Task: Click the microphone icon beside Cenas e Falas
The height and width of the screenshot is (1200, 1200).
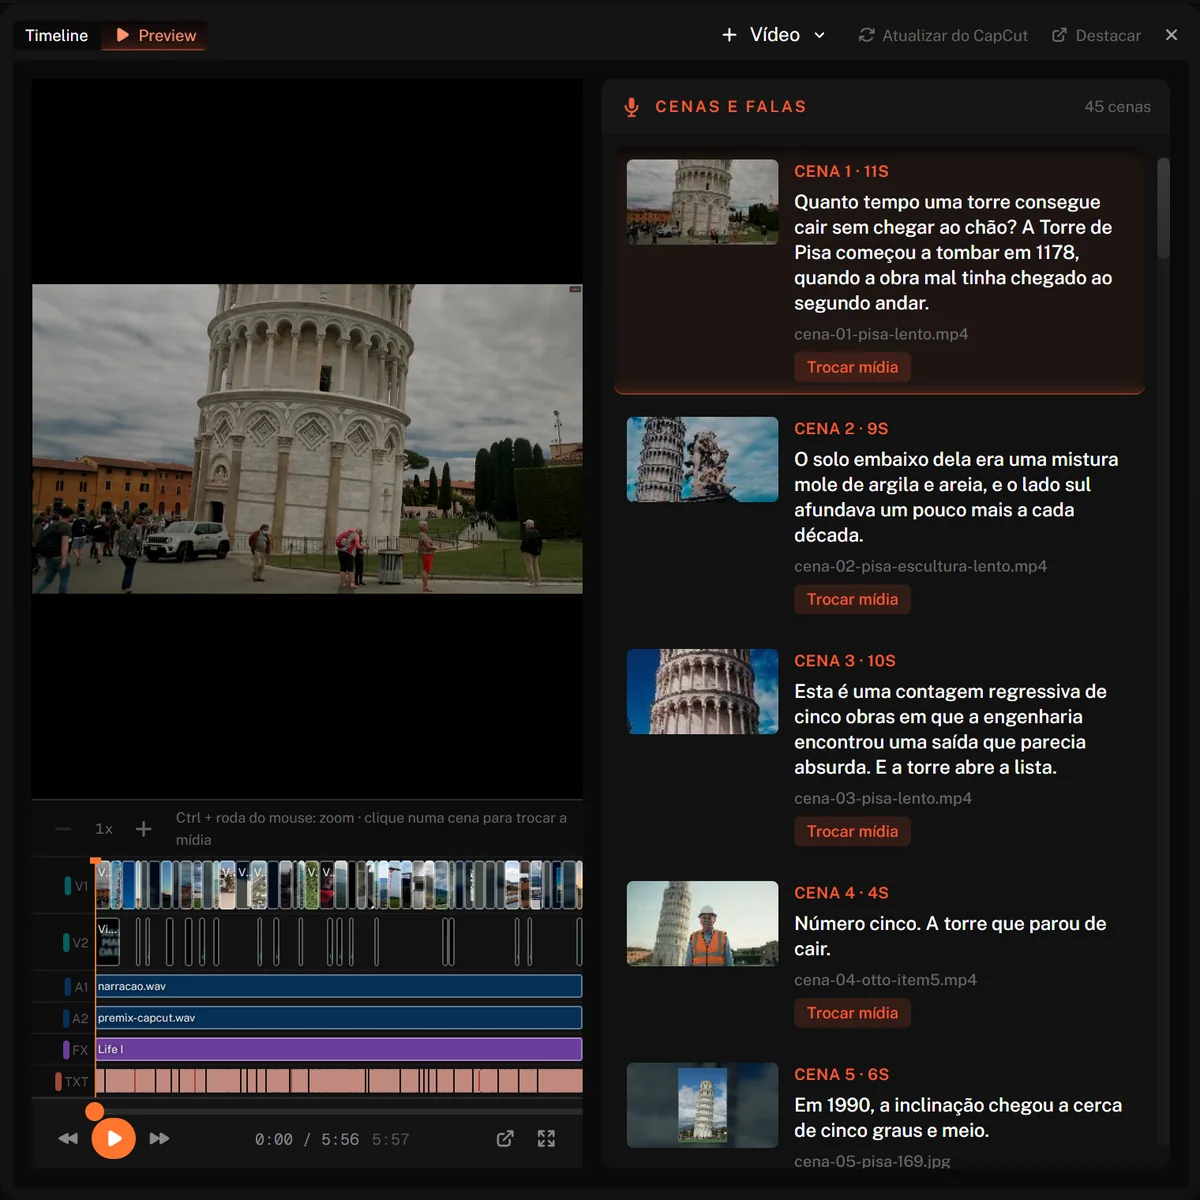Action: pyautogui.click(x=631, y=107)
